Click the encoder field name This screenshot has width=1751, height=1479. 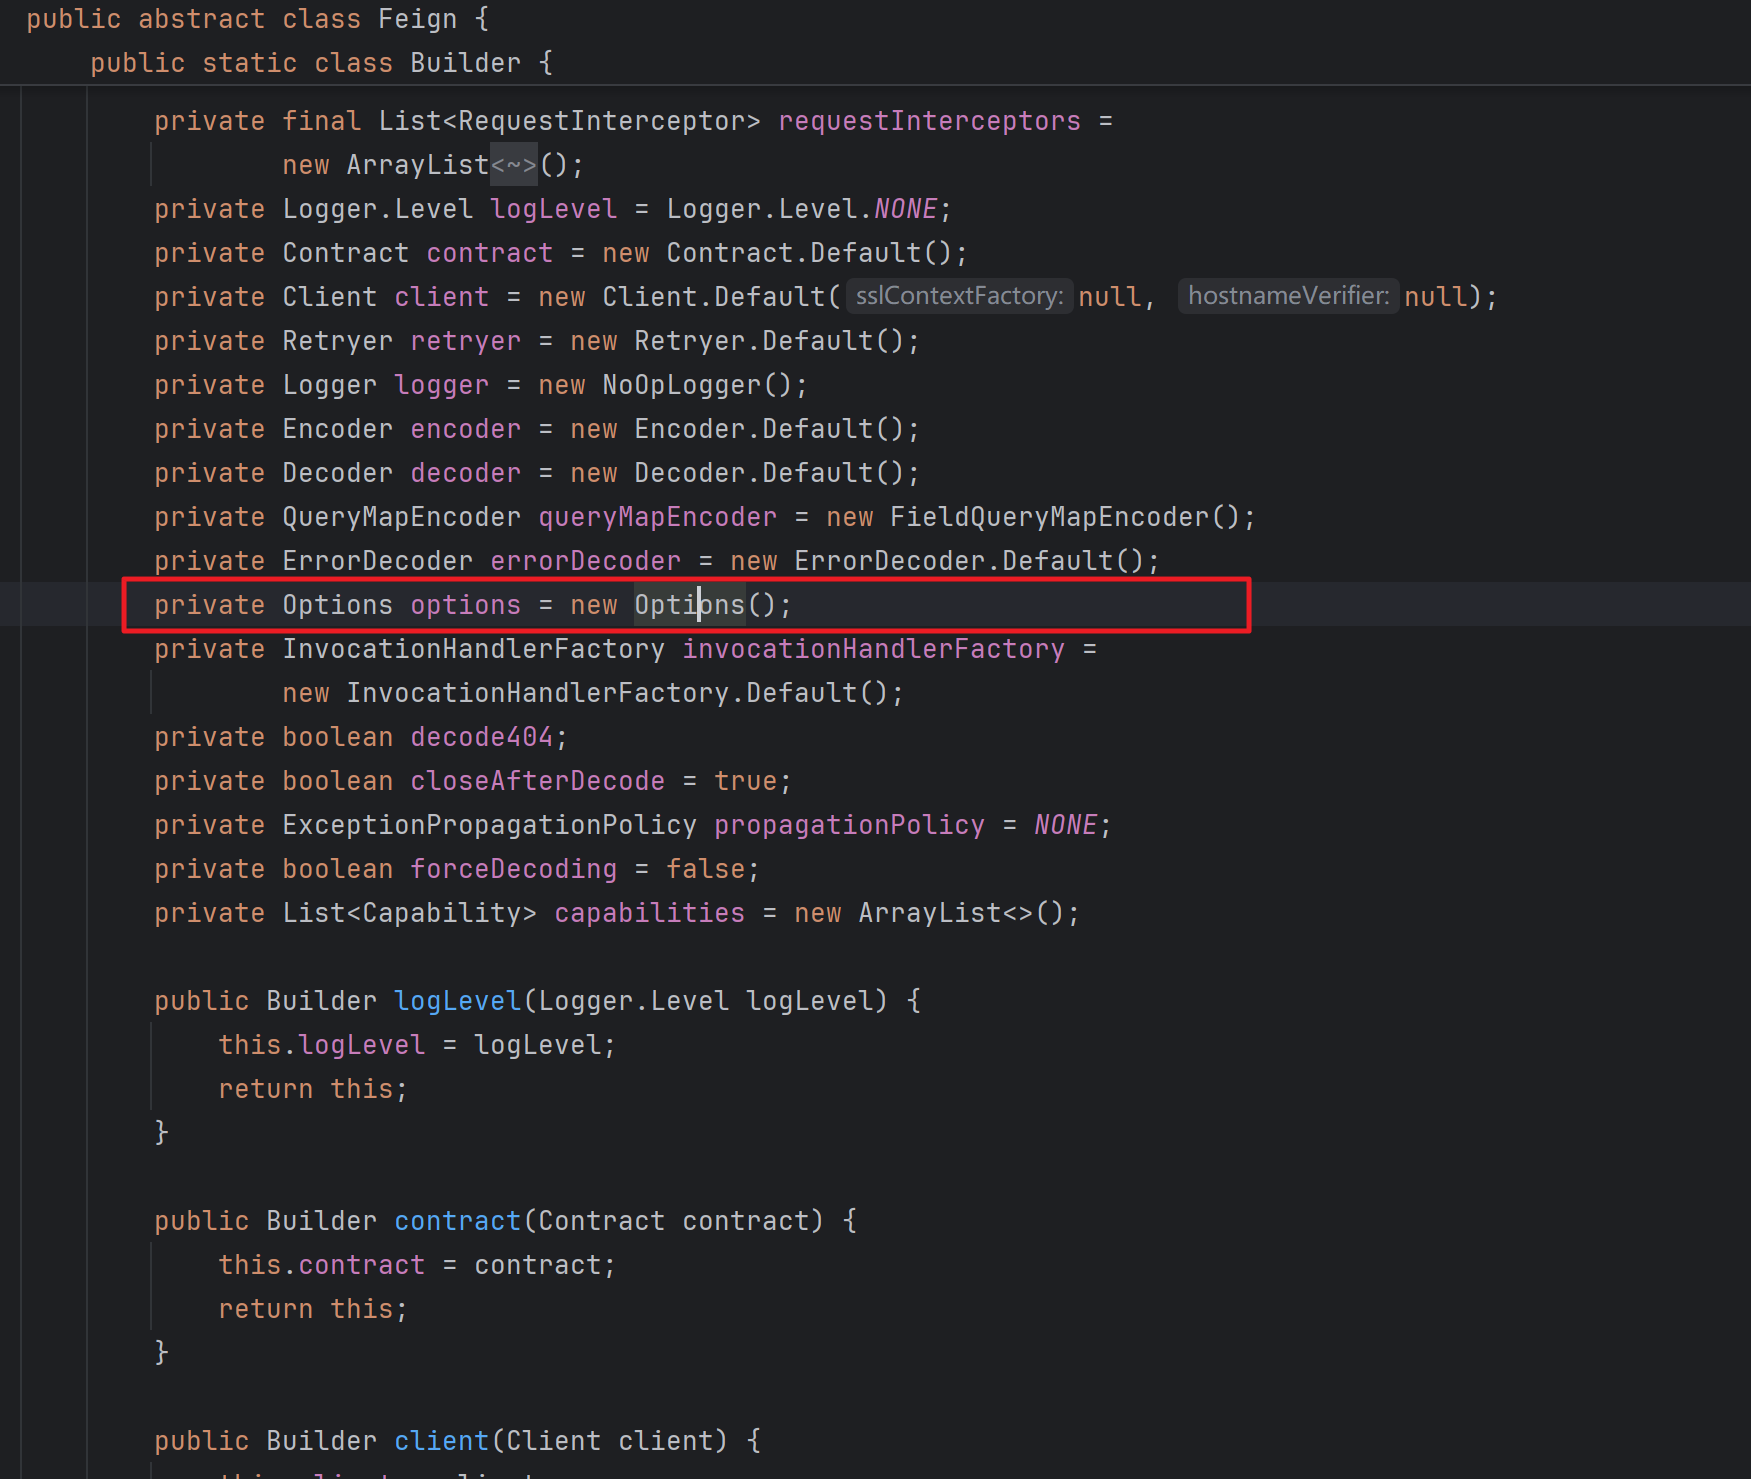[466, 429]
